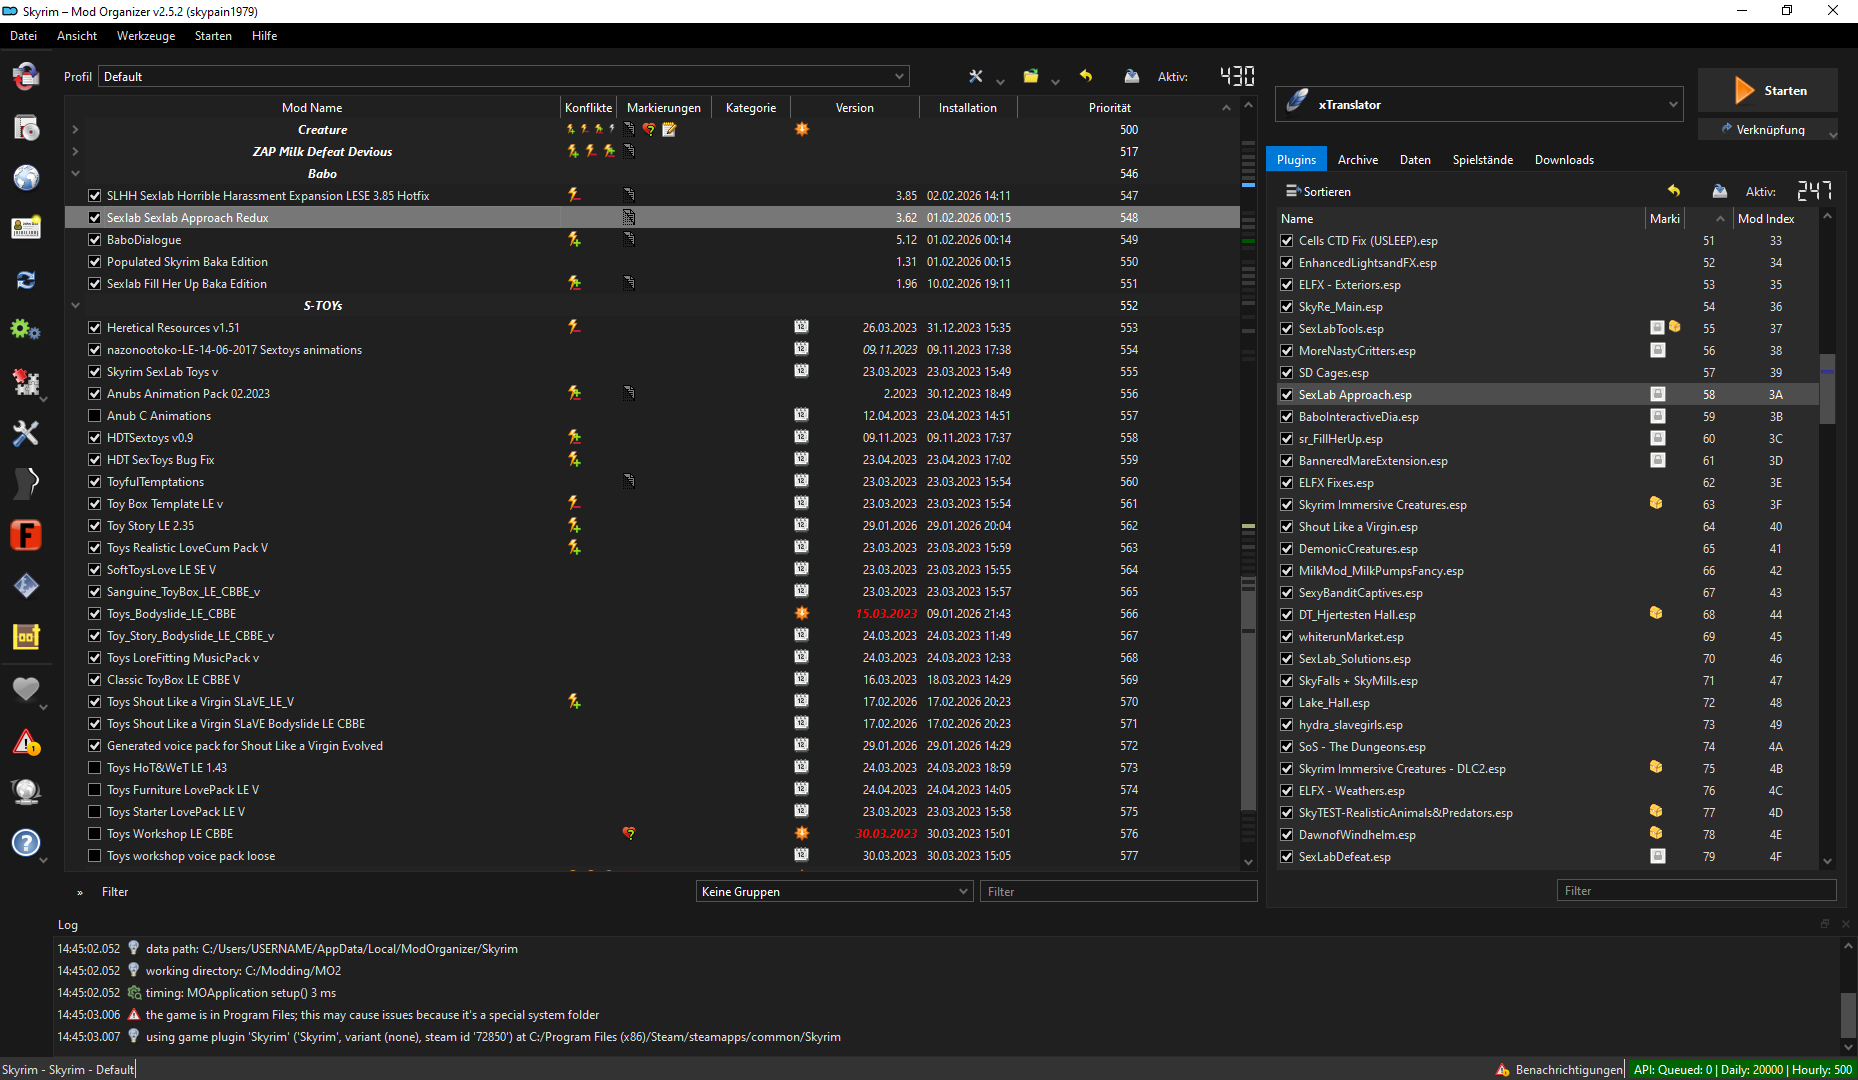Click the open folder icon above mod list
Image resolution: width=1858 pixels, height=1080 pixels.
click(x=1031, y=76)
